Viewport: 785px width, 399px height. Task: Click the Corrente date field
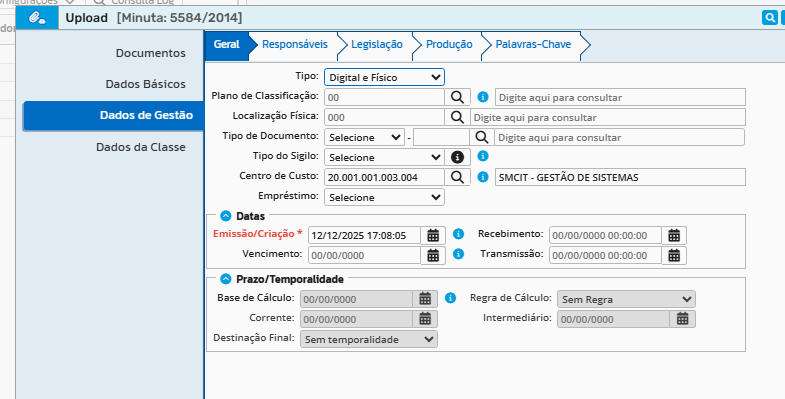[356, 319]
